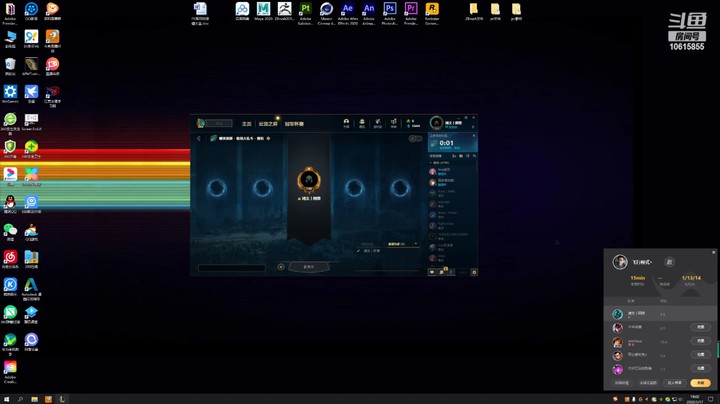Image resolution: width=720 pixels, height=404 pixels.
Task: Open the Recycle Bin on desktop
Action: pos(10,66)
